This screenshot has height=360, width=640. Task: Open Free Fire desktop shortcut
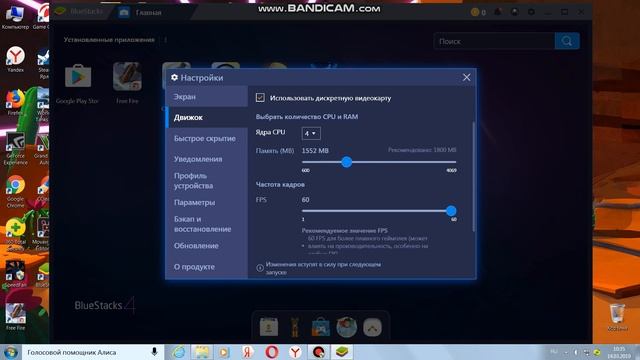16,317
